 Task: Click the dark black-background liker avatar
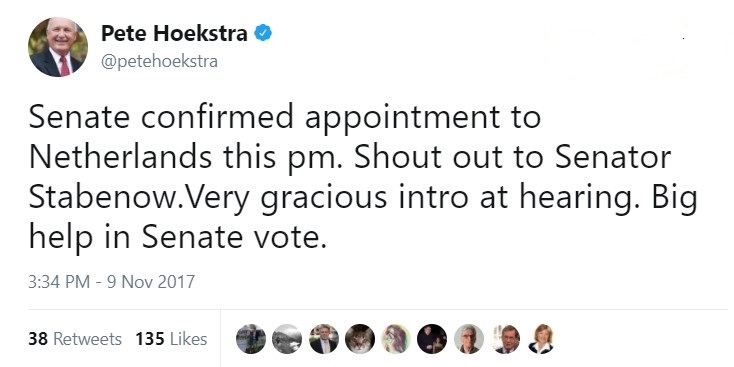click(x=432, y=338)
